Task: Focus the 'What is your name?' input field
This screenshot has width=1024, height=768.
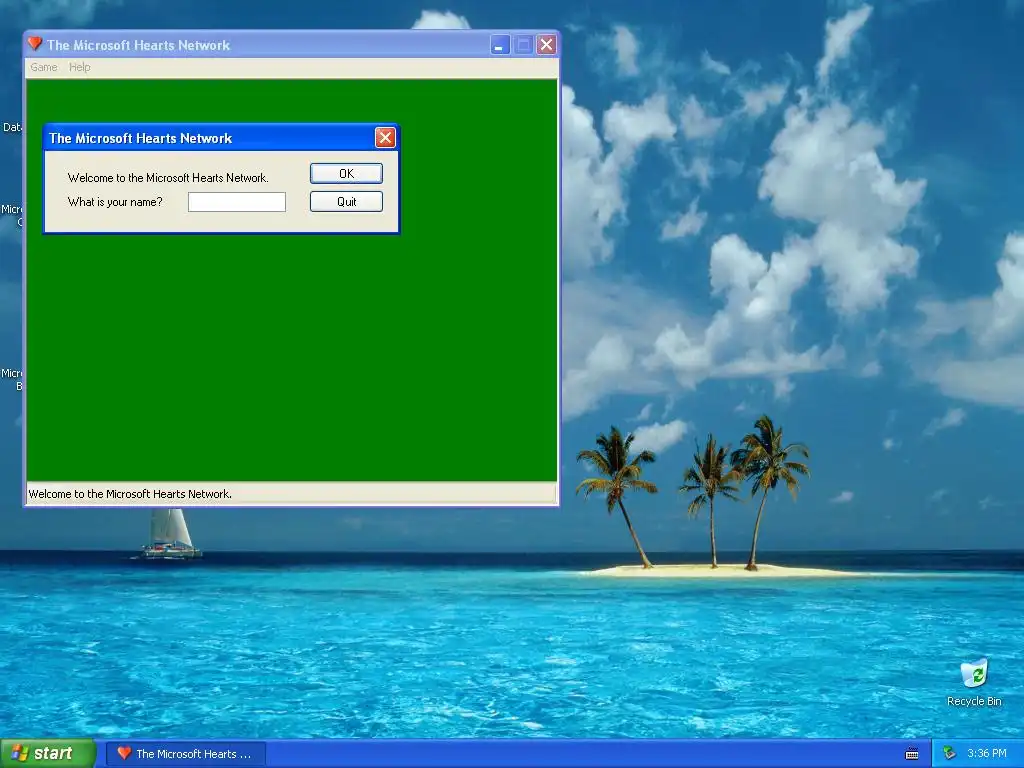Action: coord(237,202)
